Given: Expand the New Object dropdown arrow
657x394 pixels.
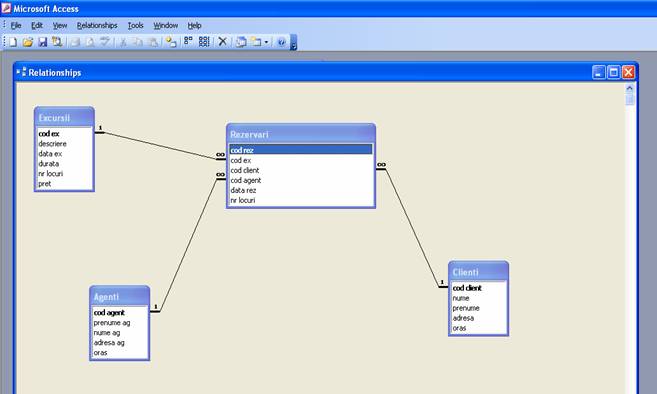Looking at the screenshot, I should coord(266,42).
